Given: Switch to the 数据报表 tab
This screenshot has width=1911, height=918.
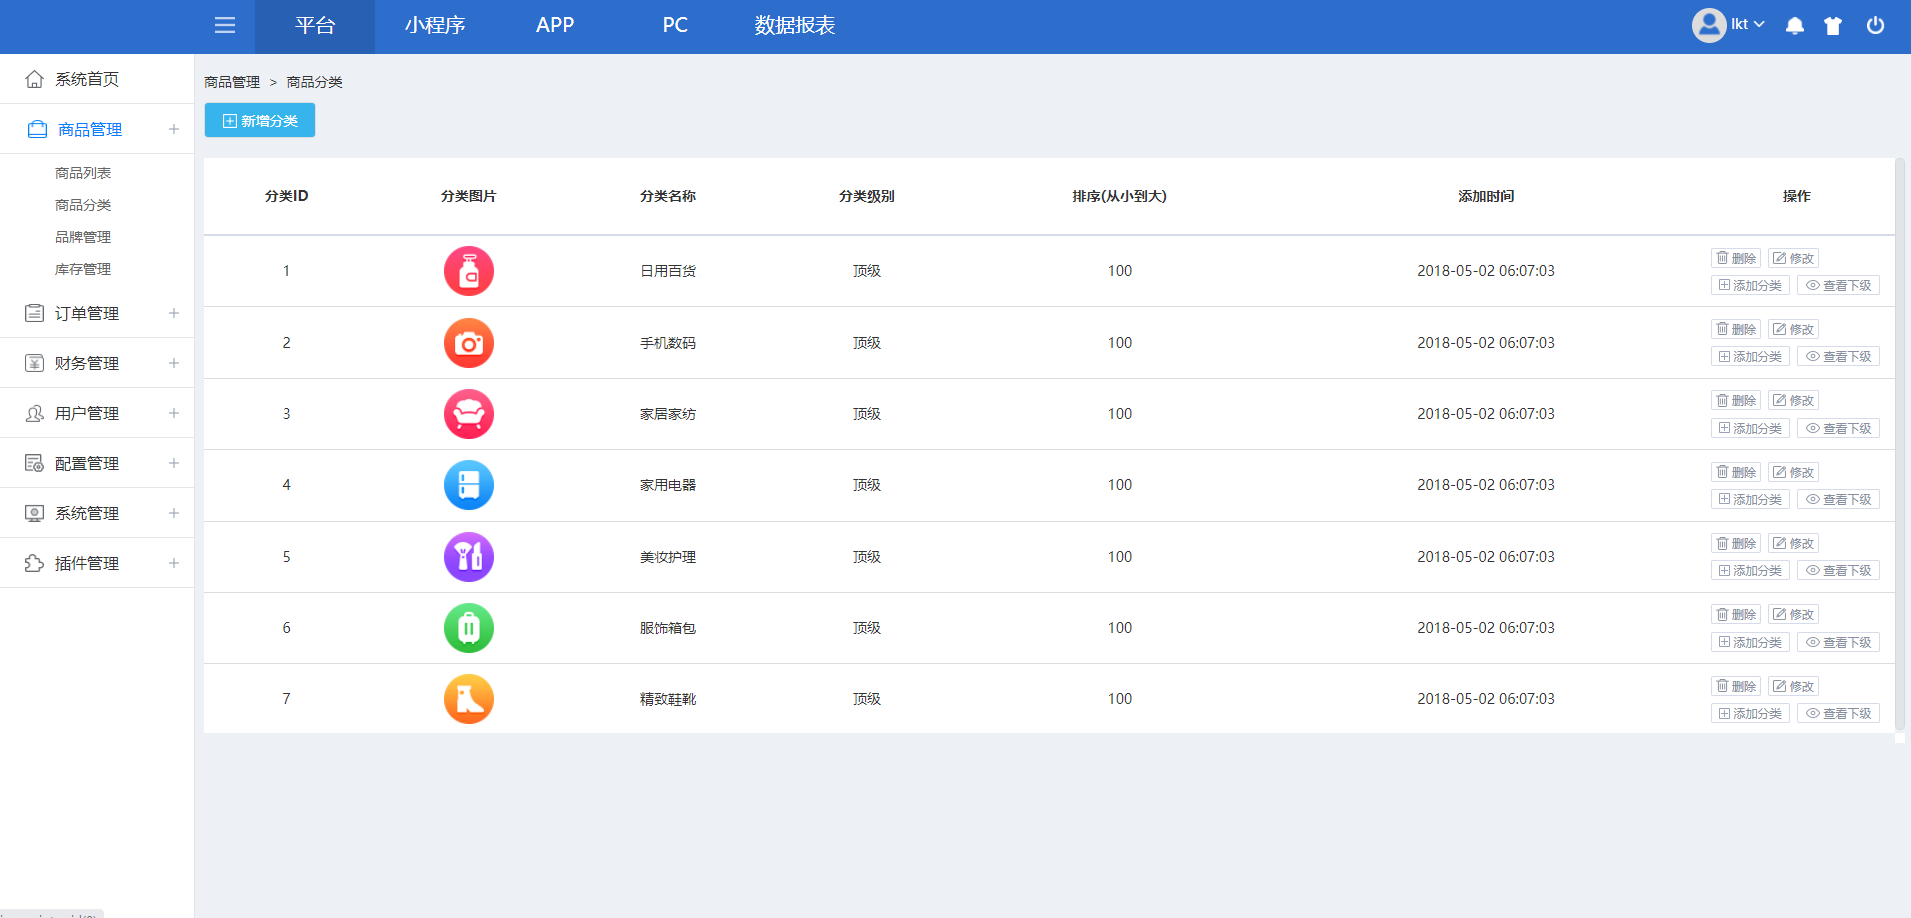Looking at the screenshot, I should coord(795,26).
